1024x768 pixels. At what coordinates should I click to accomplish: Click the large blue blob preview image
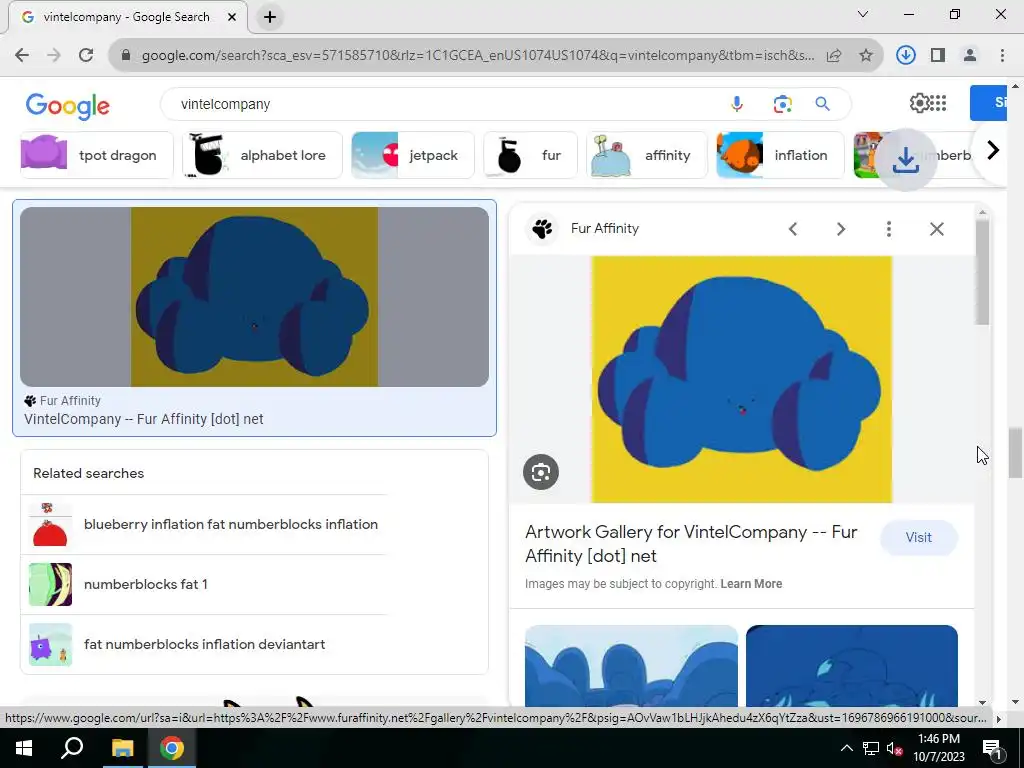(741, 379)
